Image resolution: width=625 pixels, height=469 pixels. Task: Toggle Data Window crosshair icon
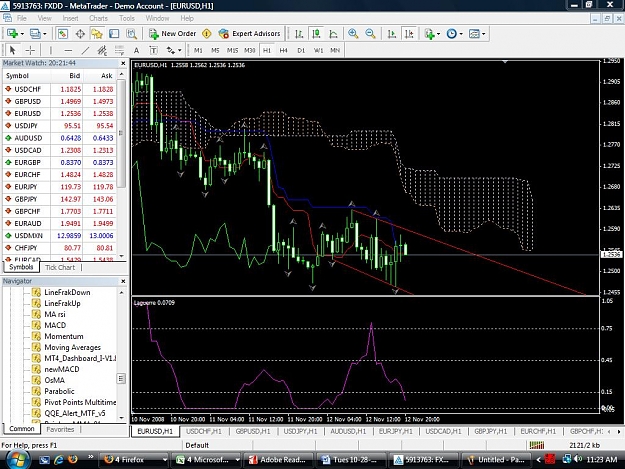[x=80, y=34]
